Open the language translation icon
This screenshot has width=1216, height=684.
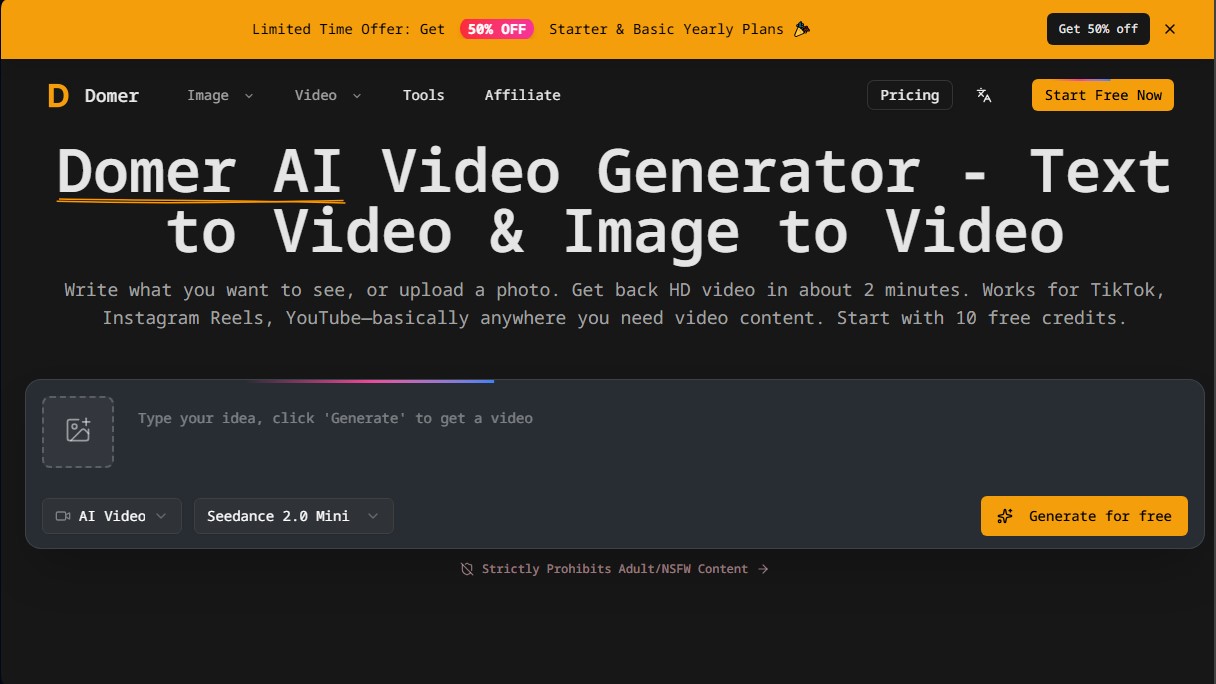(984, 95)
